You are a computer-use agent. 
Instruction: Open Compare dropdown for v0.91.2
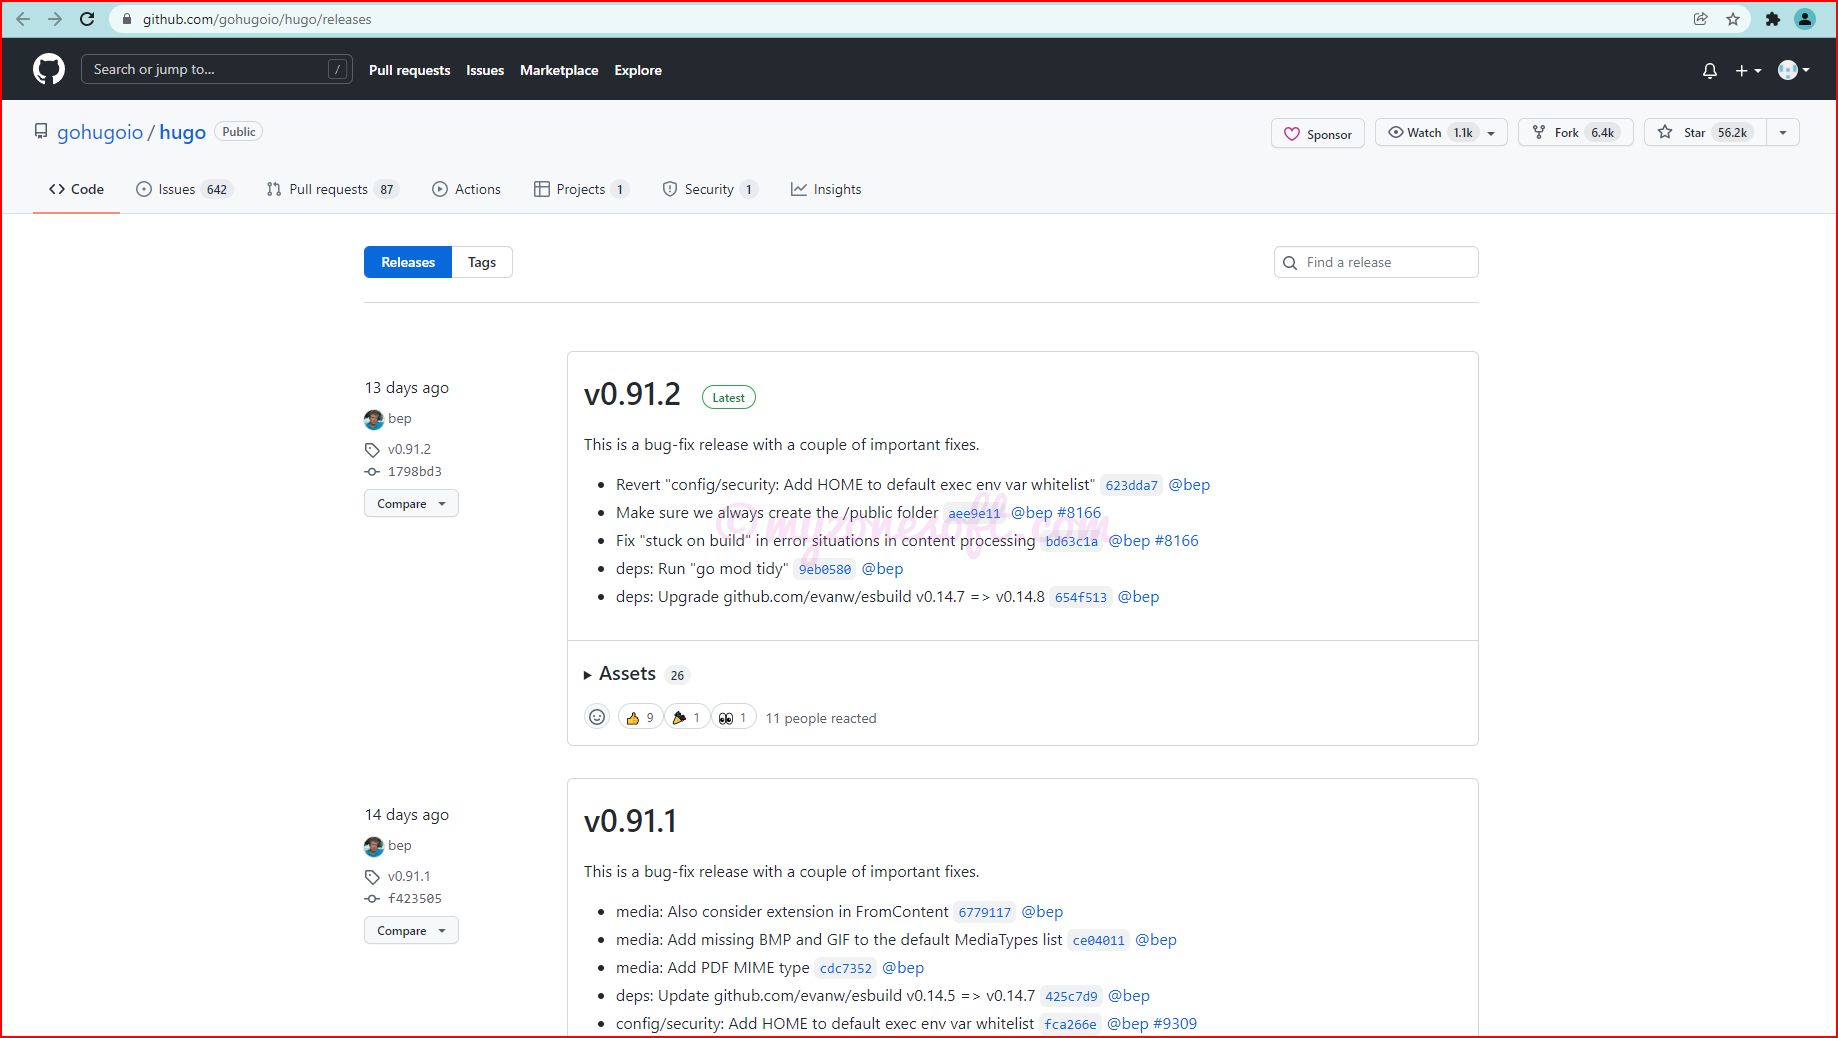tap(411, 503)
